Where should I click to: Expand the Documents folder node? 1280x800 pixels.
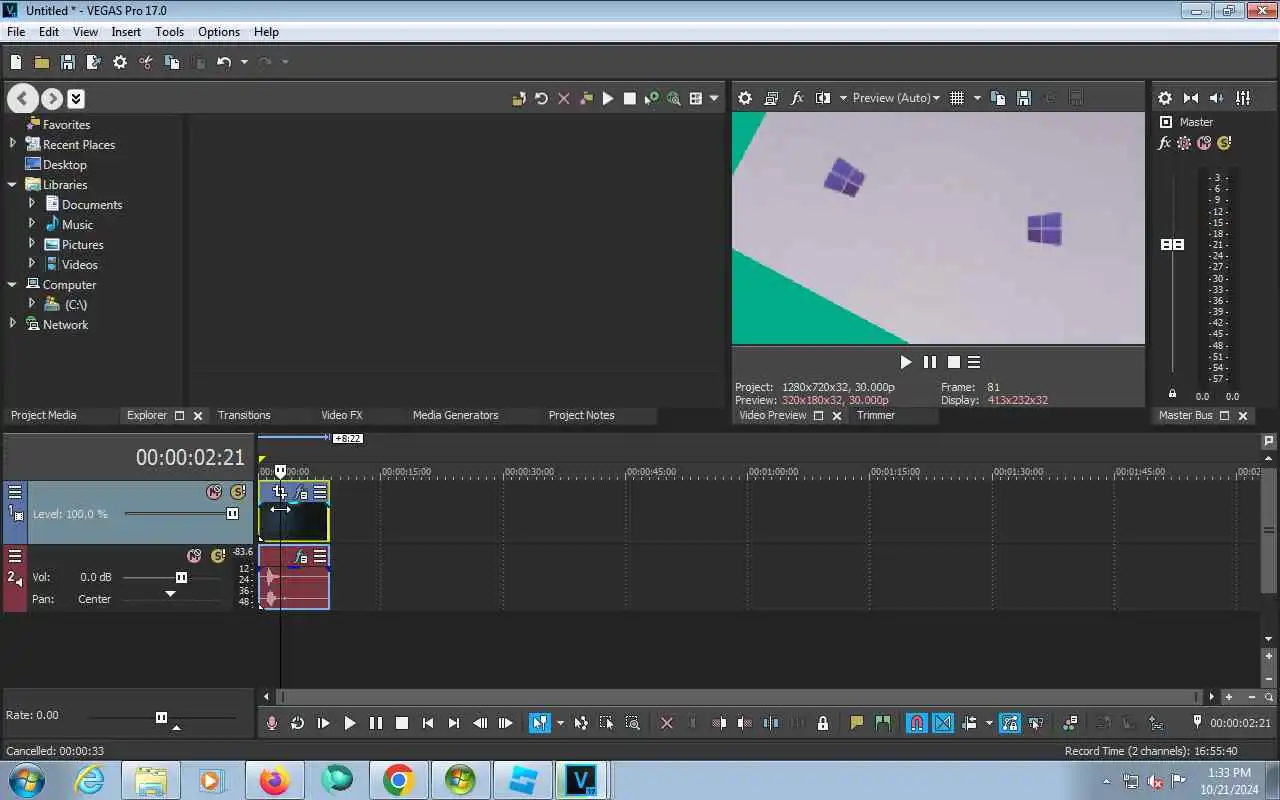(32, 204)
